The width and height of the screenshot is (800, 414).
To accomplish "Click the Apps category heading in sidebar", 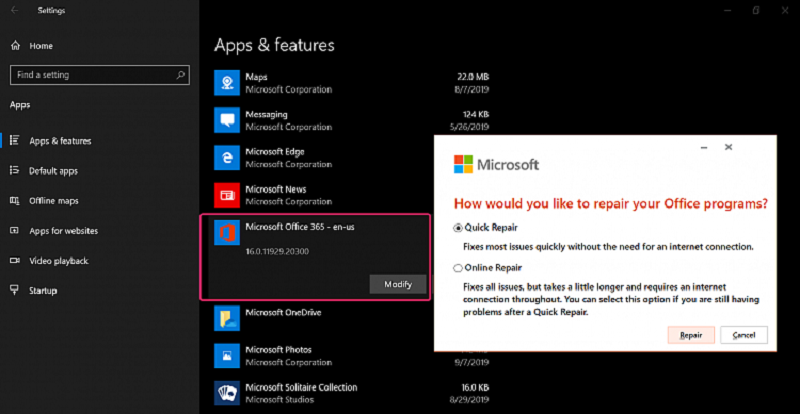I will point(20,105).
